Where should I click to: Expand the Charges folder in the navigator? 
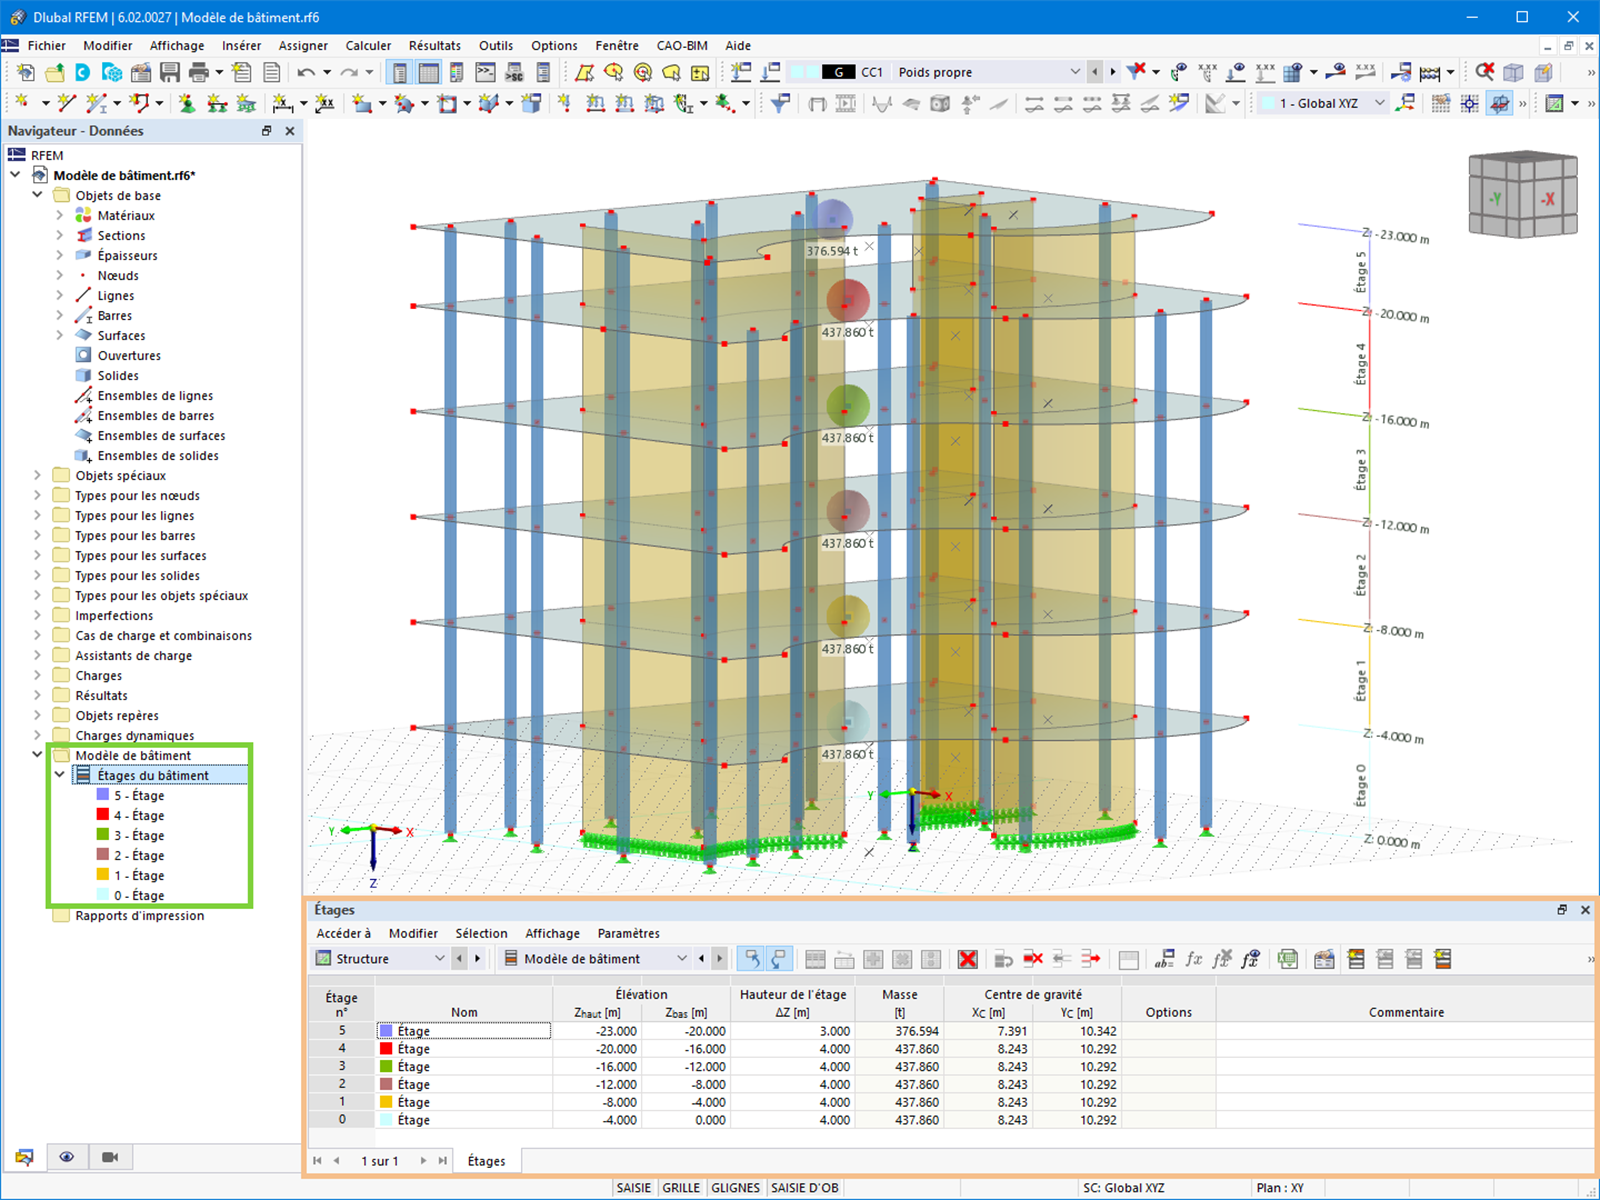tap(38, 675)
